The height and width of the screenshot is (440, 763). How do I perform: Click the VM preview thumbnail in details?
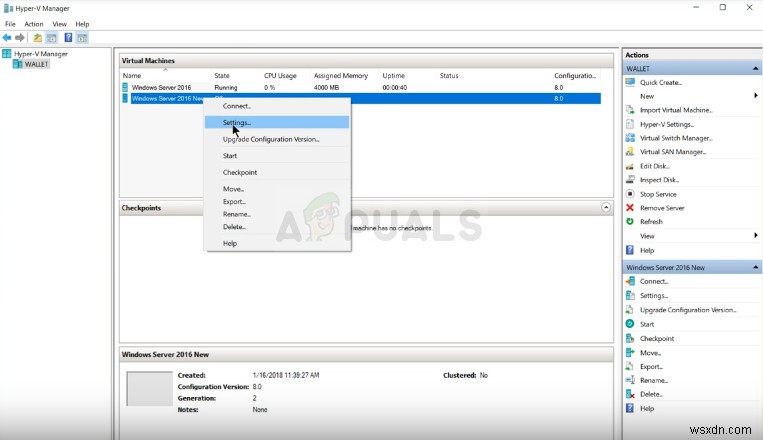pos(149,388)
